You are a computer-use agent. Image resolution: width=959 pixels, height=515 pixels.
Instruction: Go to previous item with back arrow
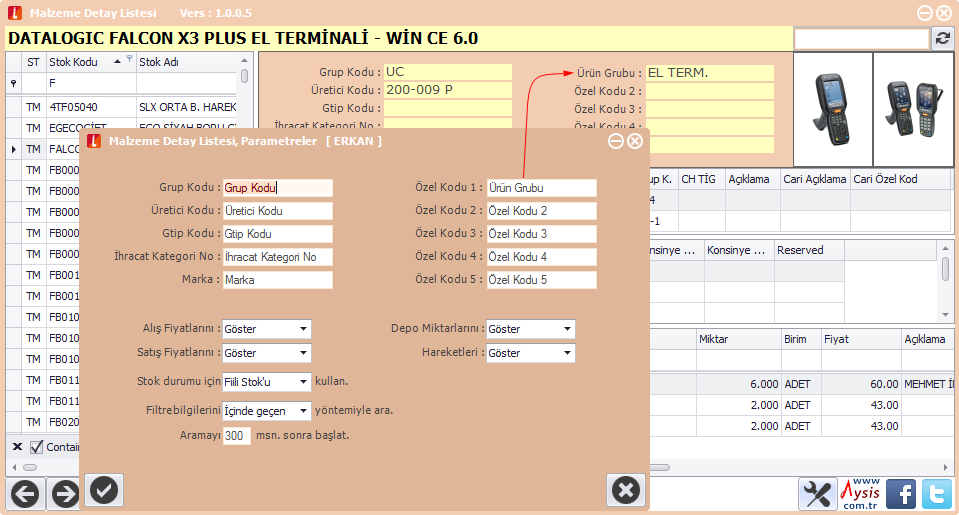(x=26, y=494)
